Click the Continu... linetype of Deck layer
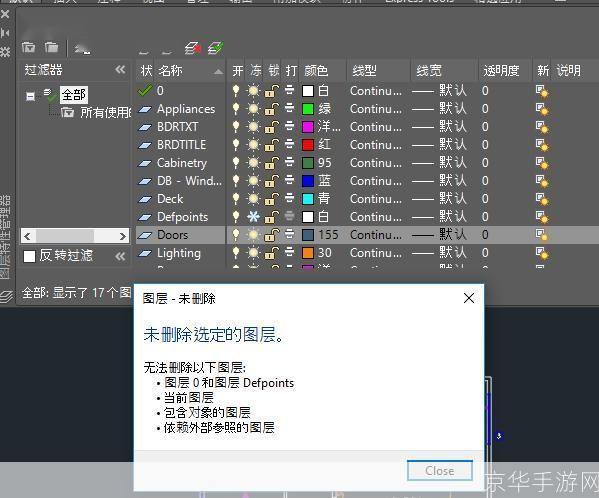The image size is (599, 498). click(x=376, y=199)
